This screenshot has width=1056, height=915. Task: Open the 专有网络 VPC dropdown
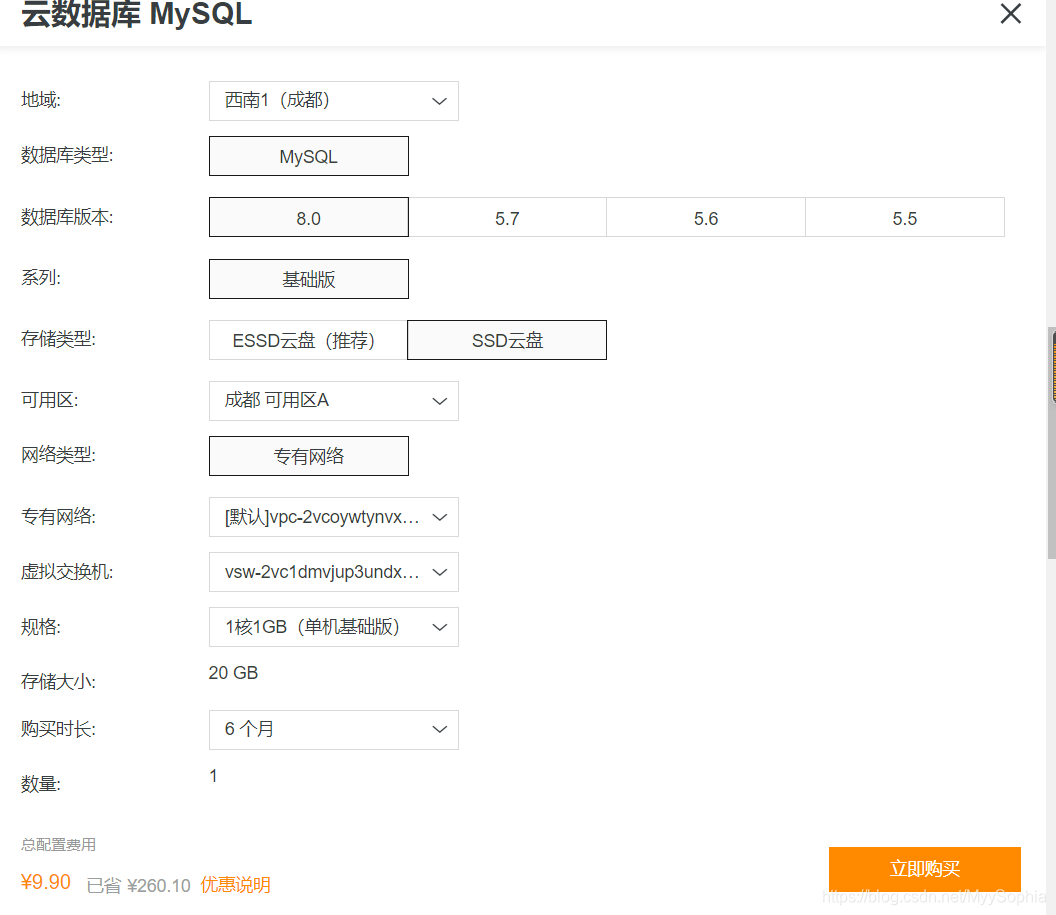click(x=333, y=517)
